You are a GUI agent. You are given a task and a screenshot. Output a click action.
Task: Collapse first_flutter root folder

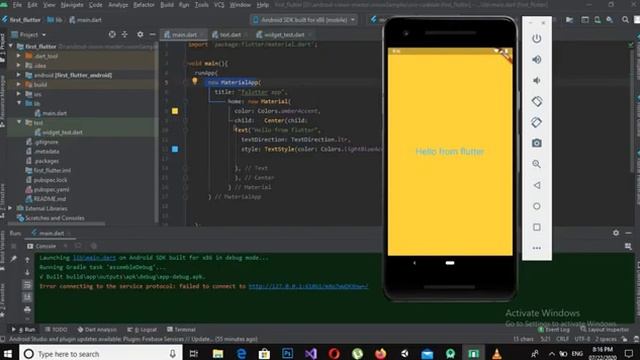point(11,46)
